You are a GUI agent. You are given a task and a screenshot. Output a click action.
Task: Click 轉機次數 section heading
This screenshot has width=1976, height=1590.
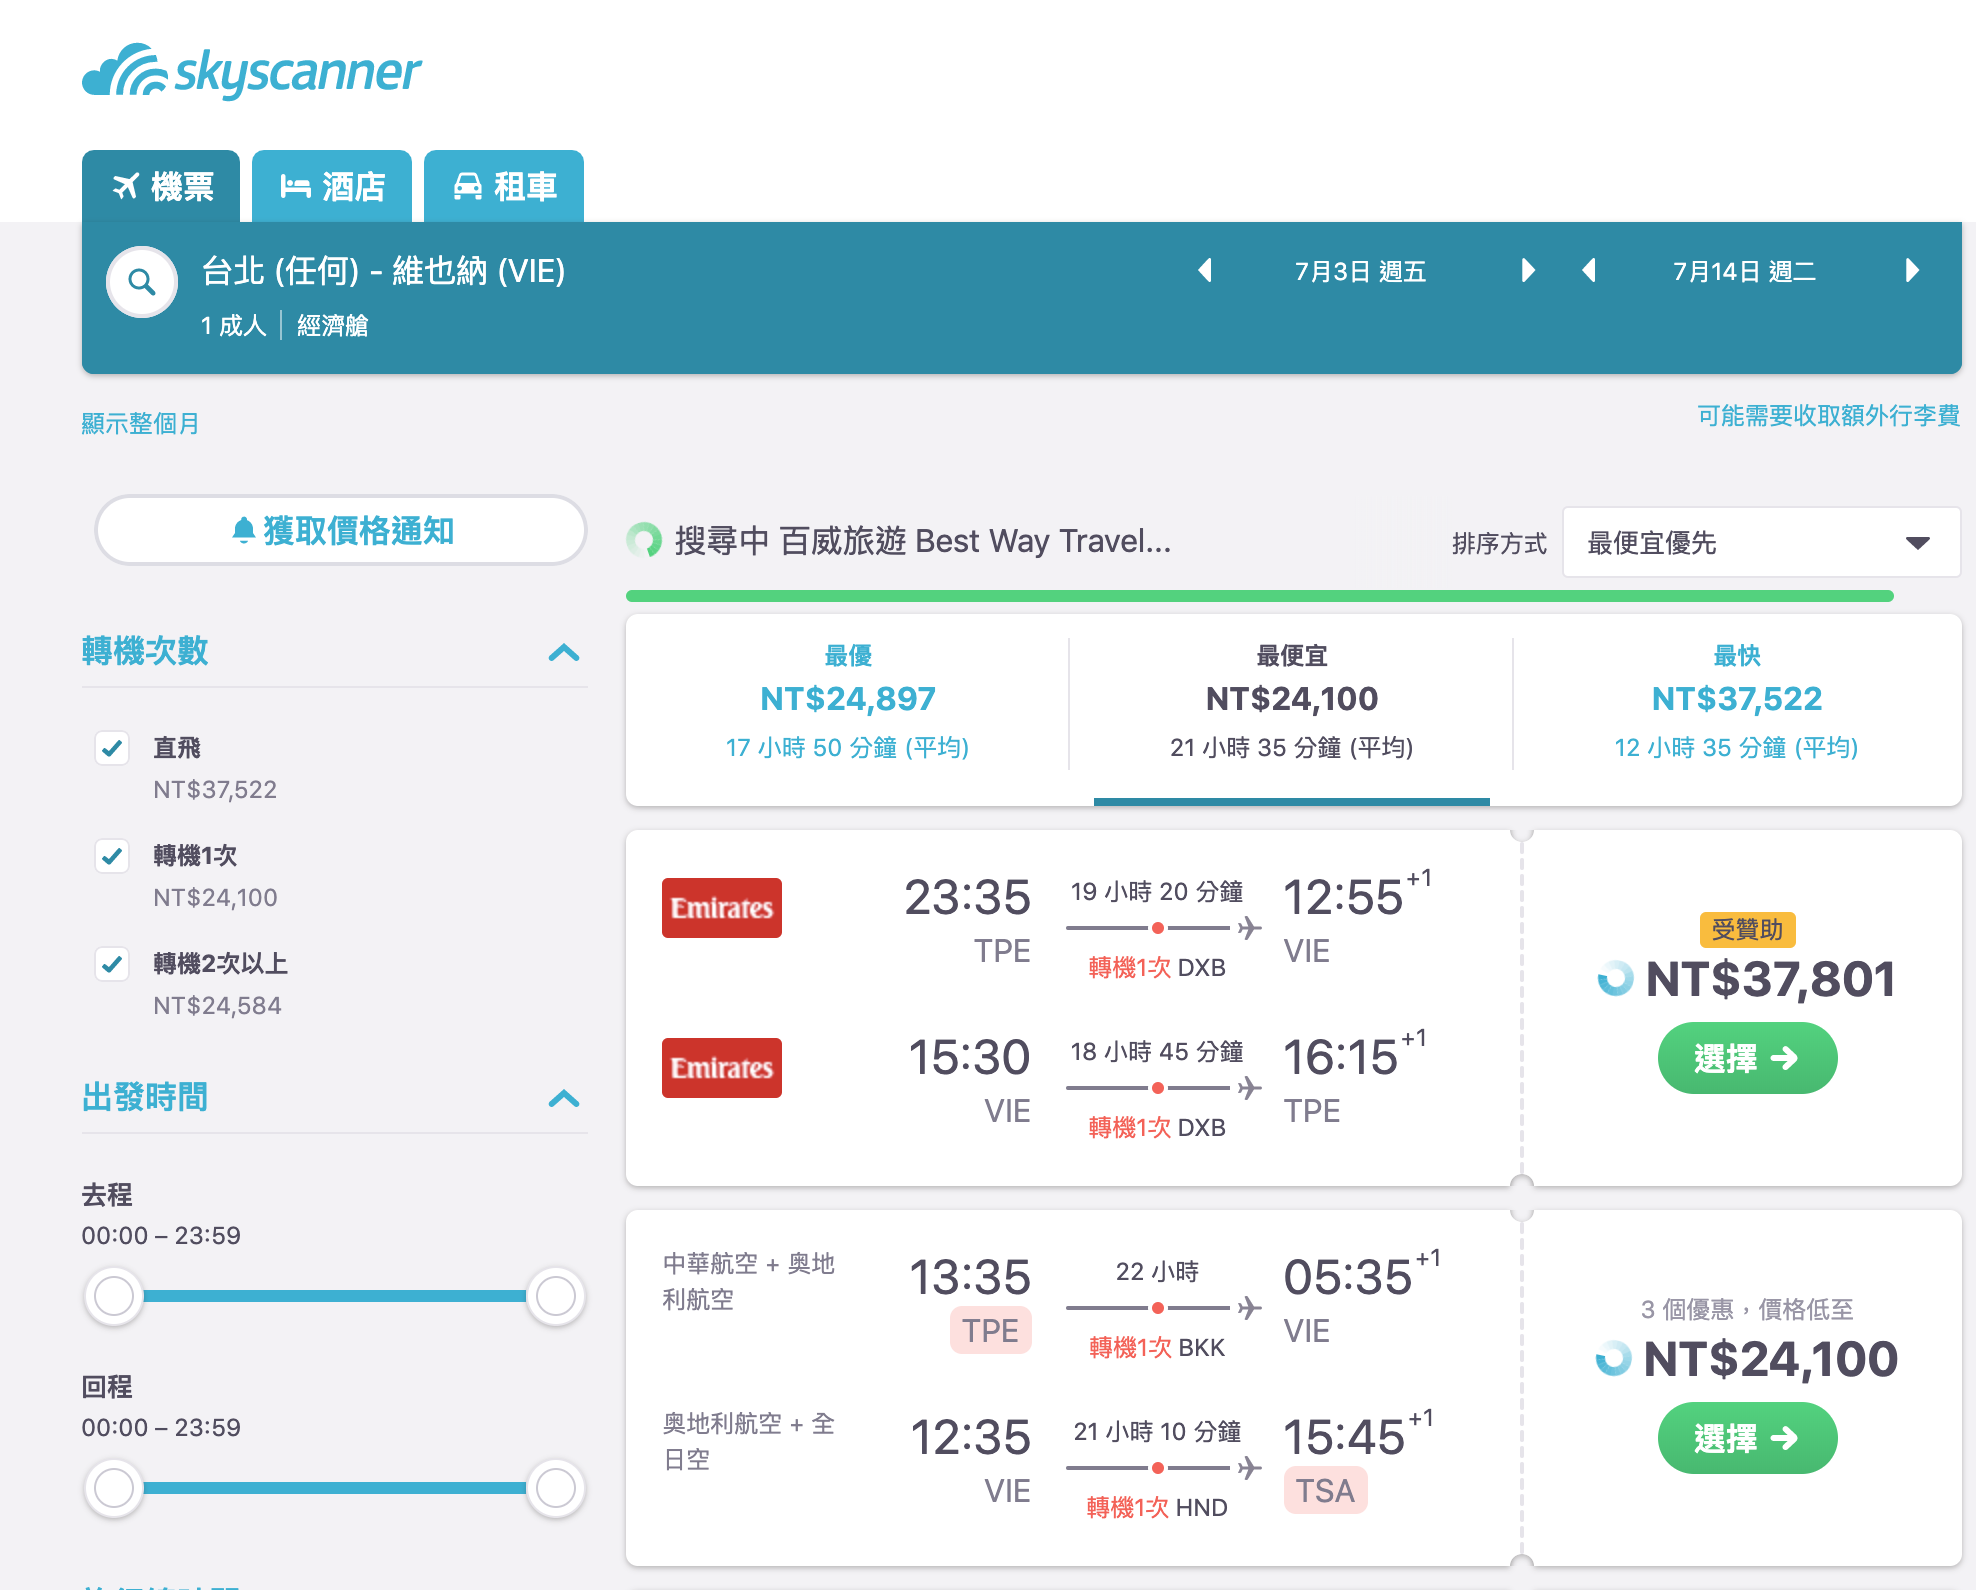tap(145, 651)
